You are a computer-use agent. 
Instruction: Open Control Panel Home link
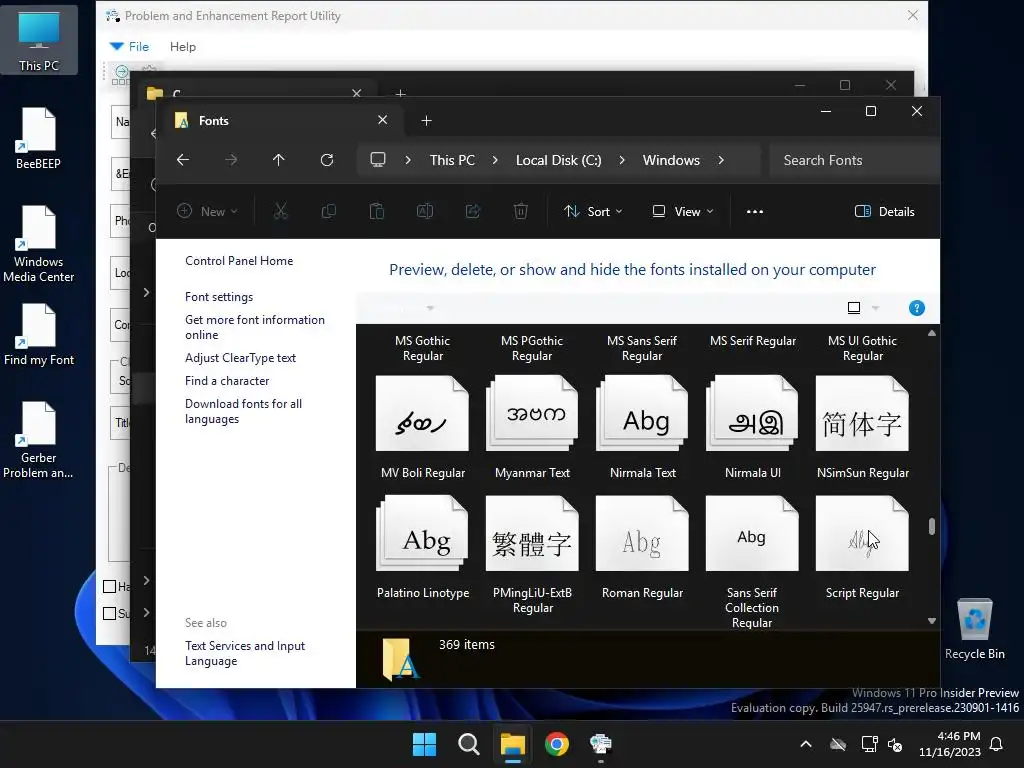tap(239, 261)
